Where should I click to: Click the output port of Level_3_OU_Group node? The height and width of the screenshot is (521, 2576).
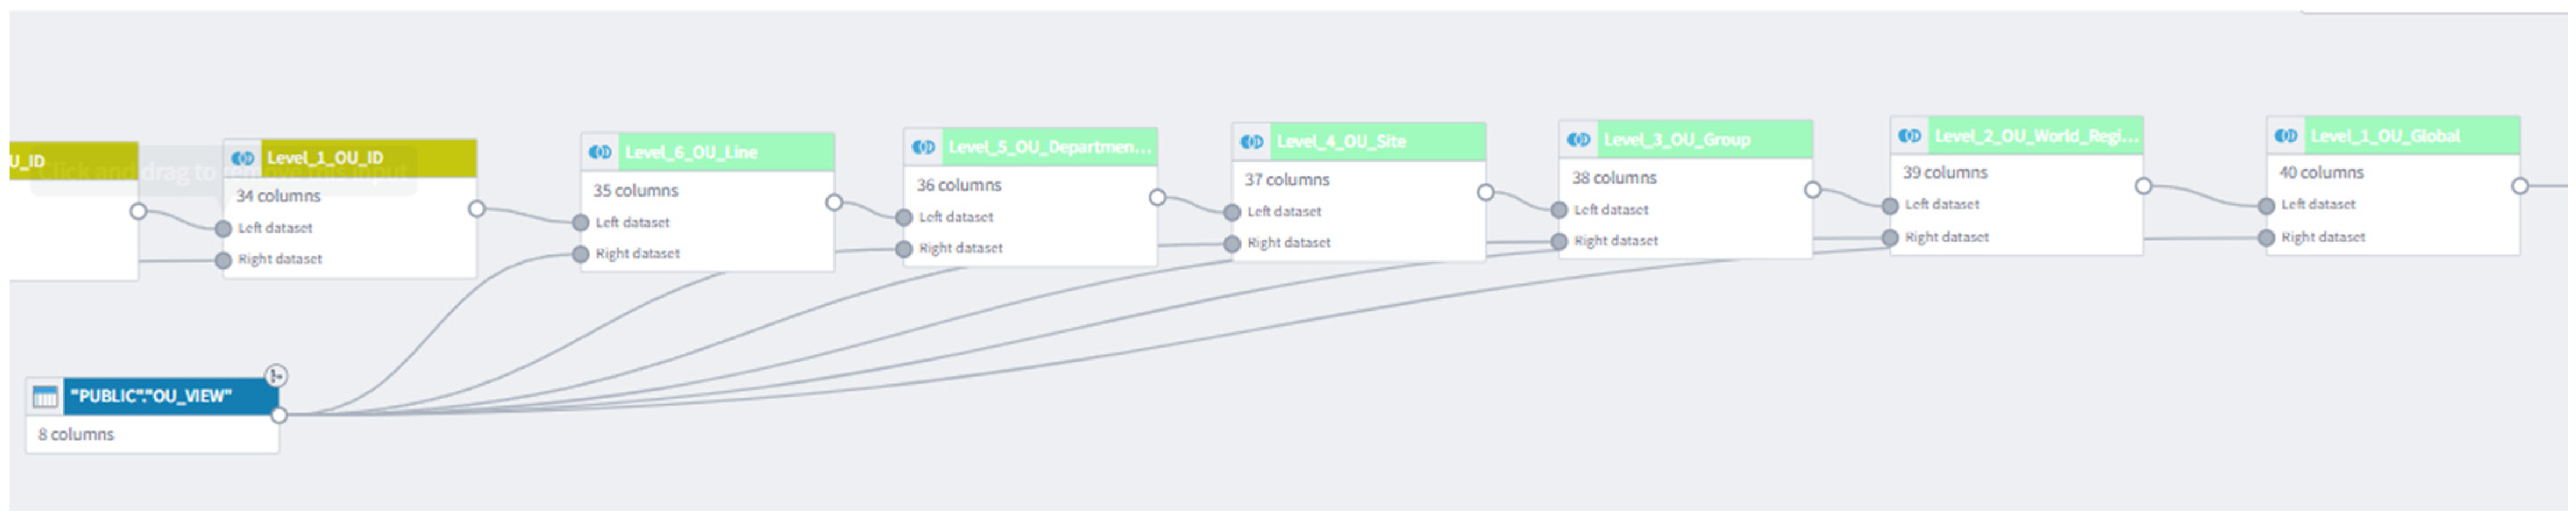pyautogui.click(x=1812, y=190)
